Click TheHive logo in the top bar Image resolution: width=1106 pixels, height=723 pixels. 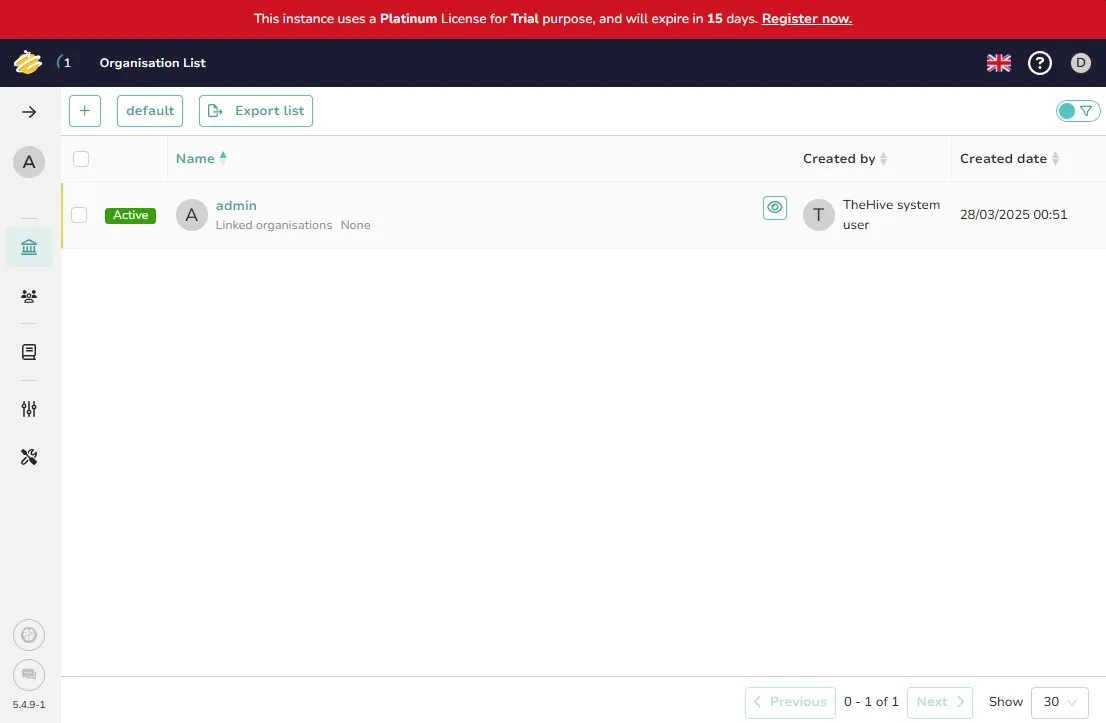click(x=28, y=63)
